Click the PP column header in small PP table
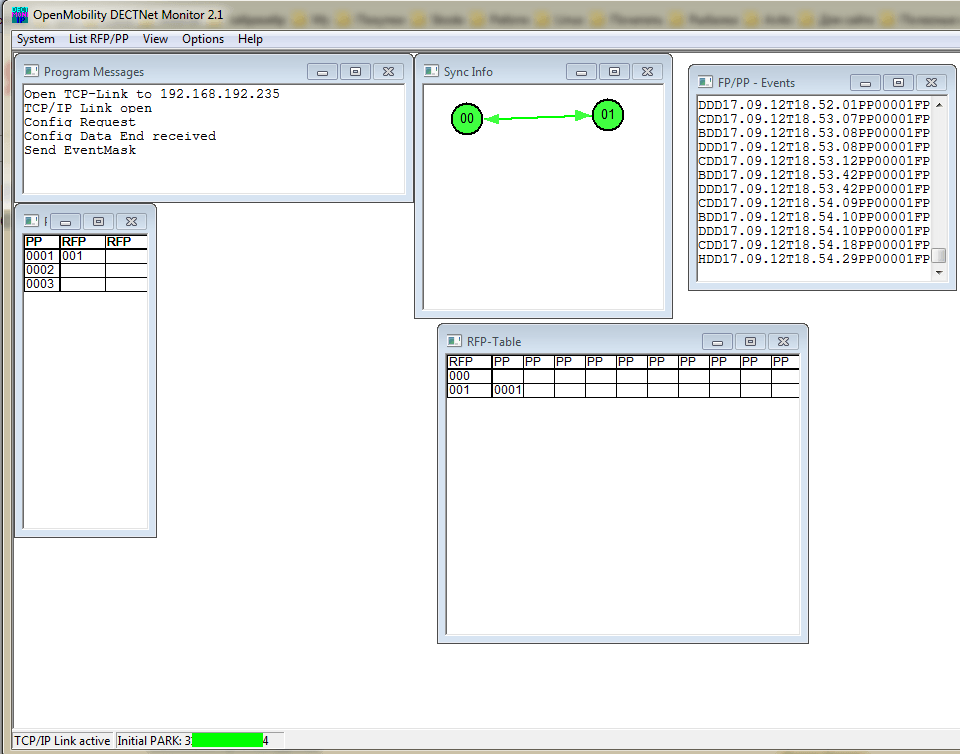This screenshot has height=754, width=960. click(x=42, y=242)
